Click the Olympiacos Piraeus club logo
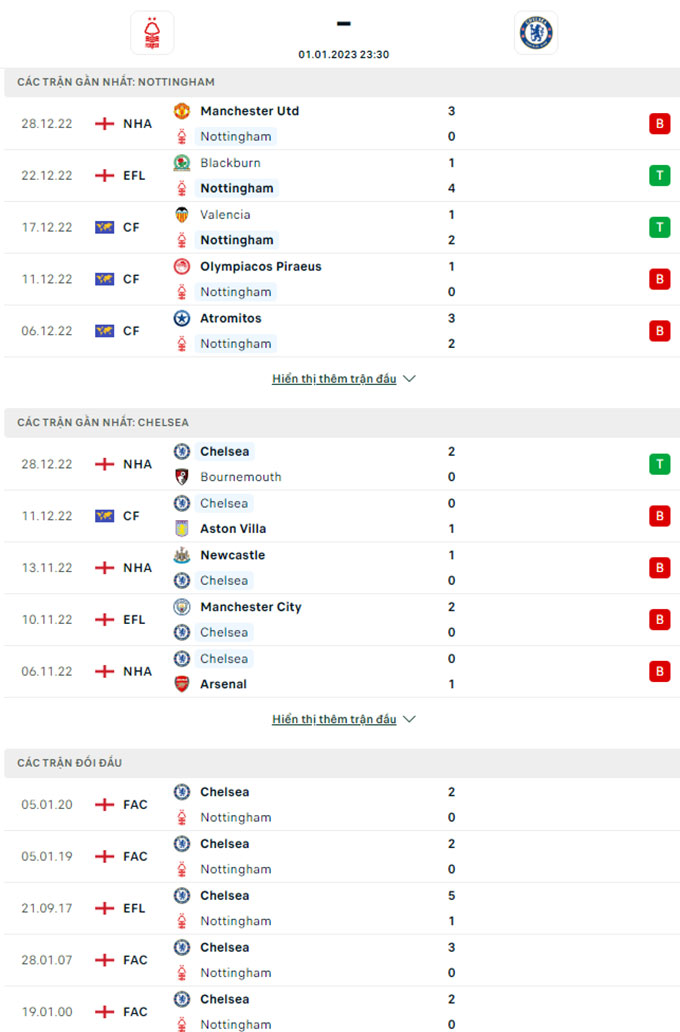The height and width of the screenshot is (1032, 680). [182, 267]
